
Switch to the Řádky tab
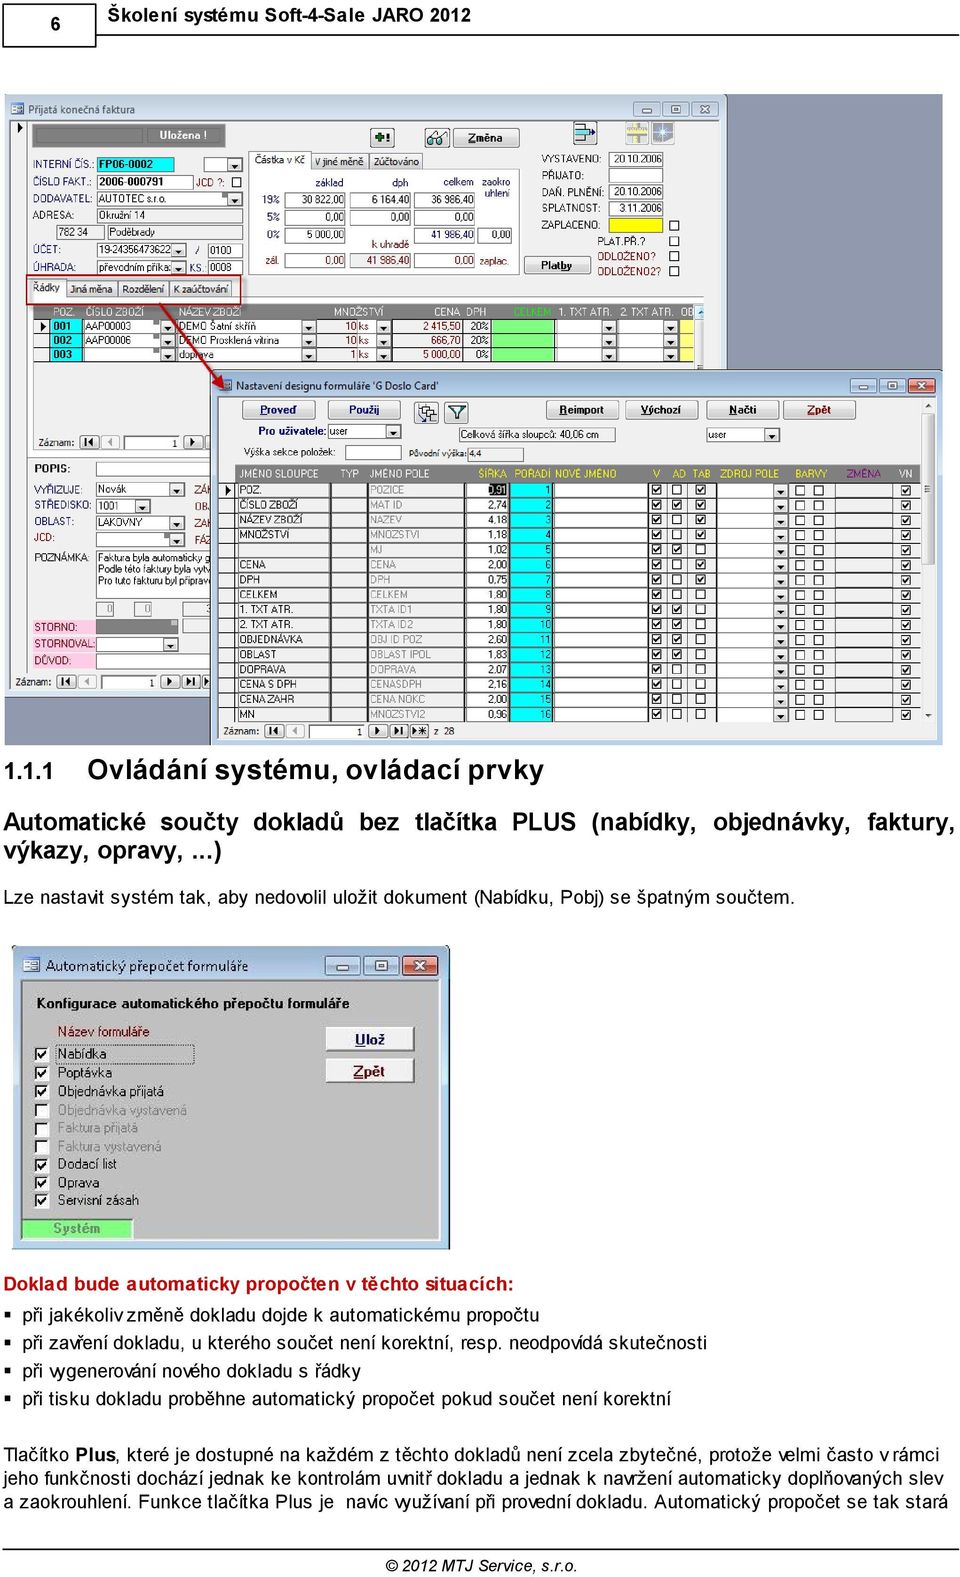coord(46,288)
